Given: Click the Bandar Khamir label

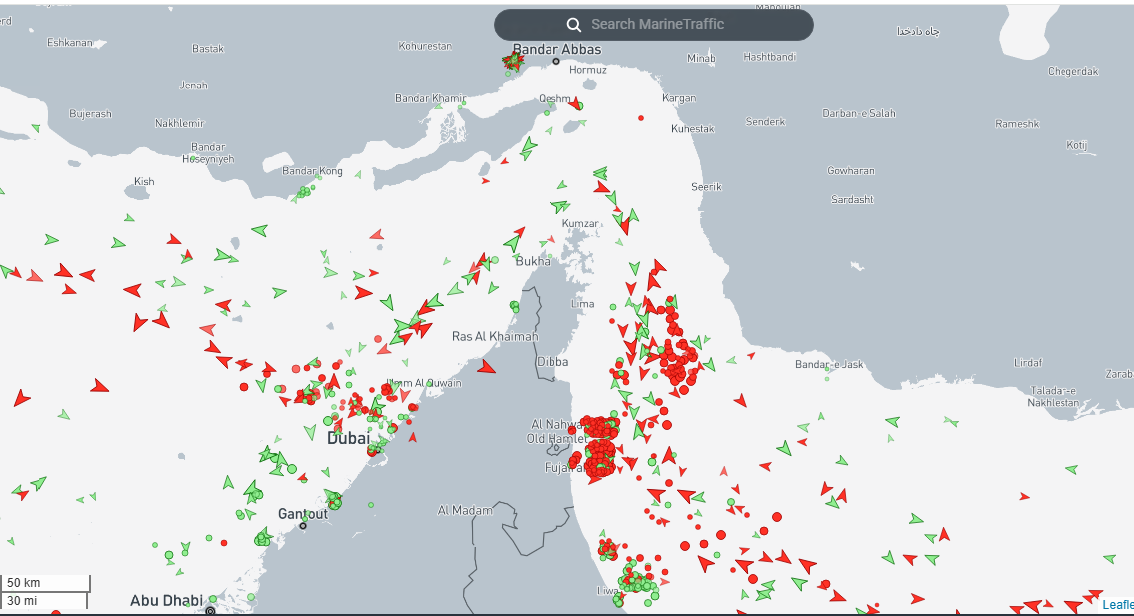Looking at the screenshot, I should pyautogui.click(x=430, y=98).
